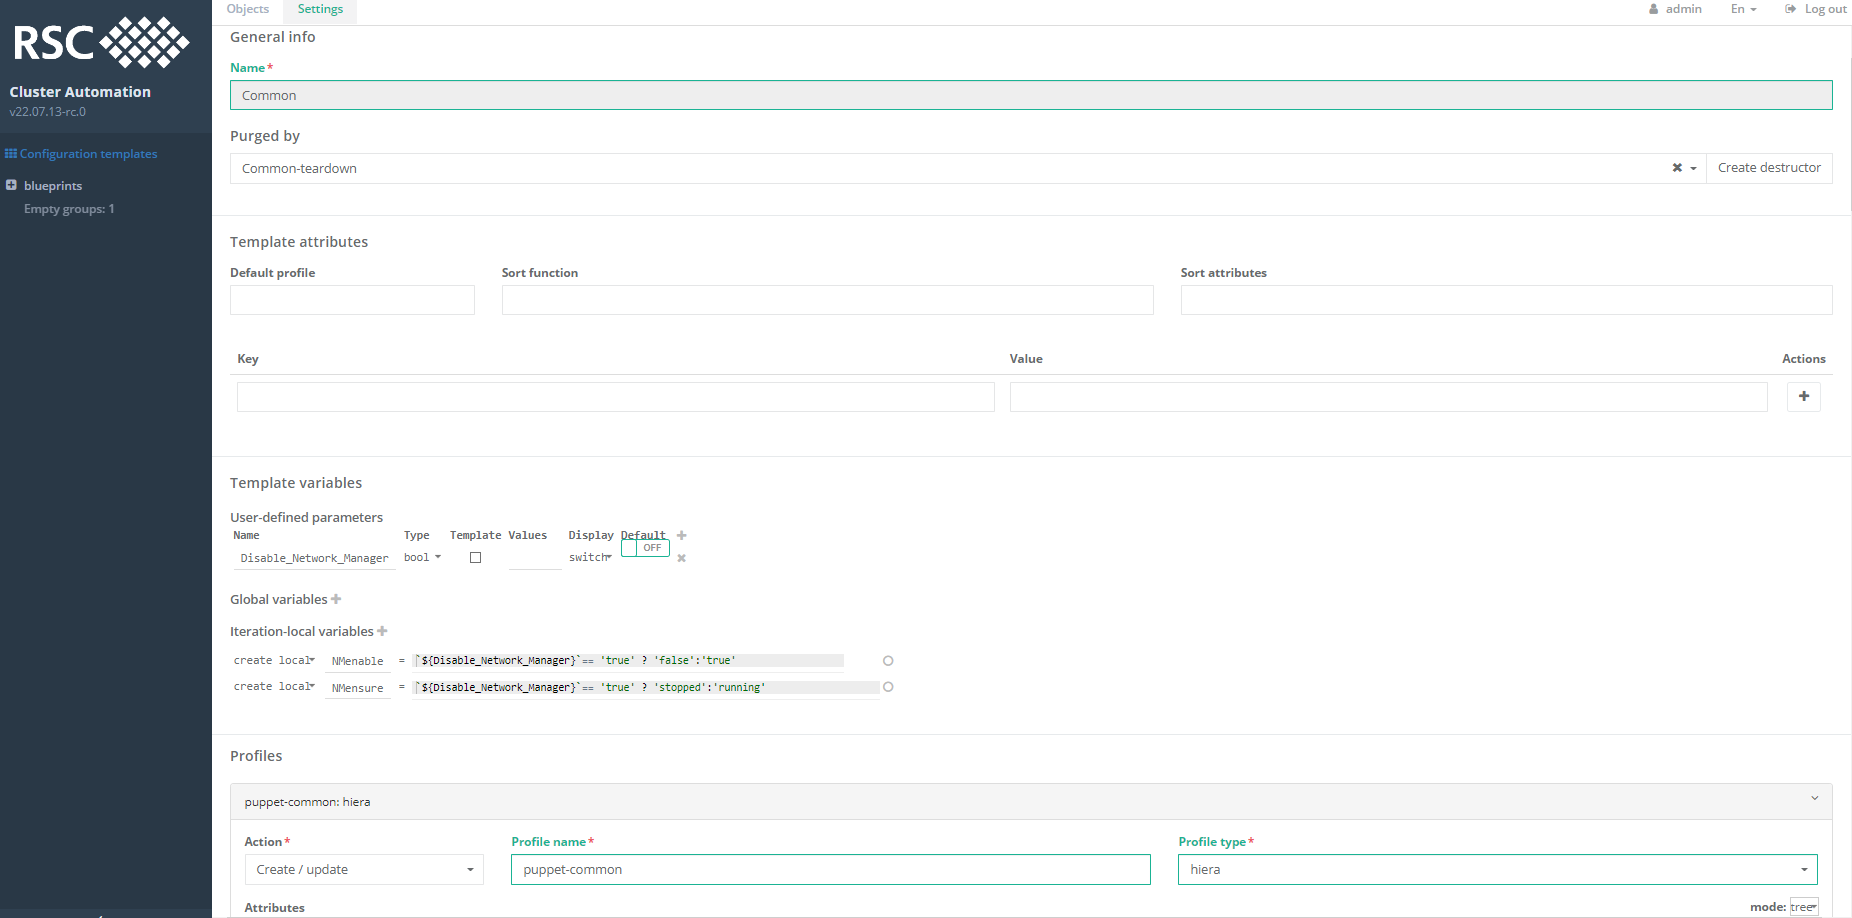
Task: Switch to the Settings tab
Action: (x=320, y=10)
